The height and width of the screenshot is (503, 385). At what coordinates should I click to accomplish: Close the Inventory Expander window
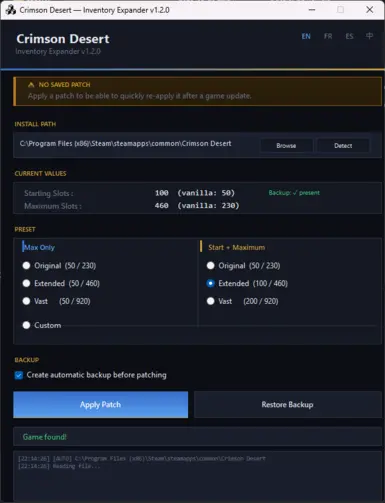point(370,10)
